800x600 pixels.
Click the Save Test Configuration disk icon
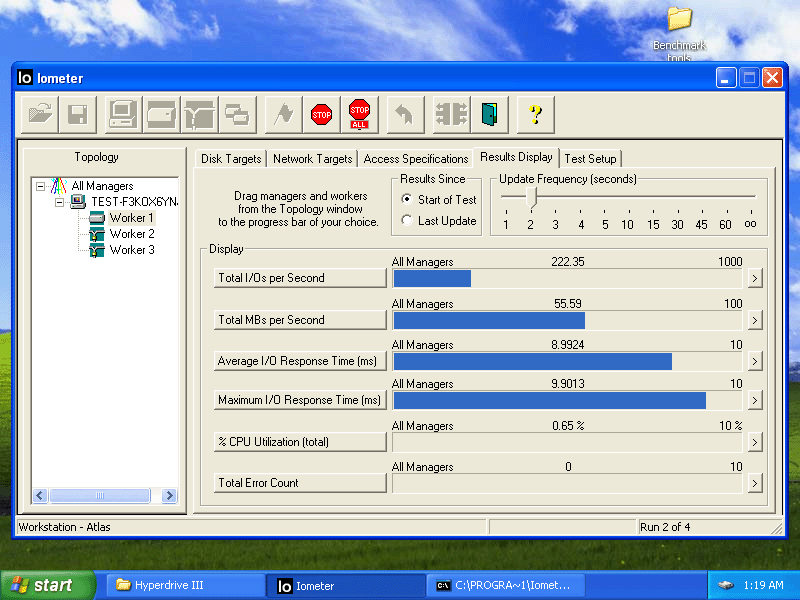pos(78,114)
